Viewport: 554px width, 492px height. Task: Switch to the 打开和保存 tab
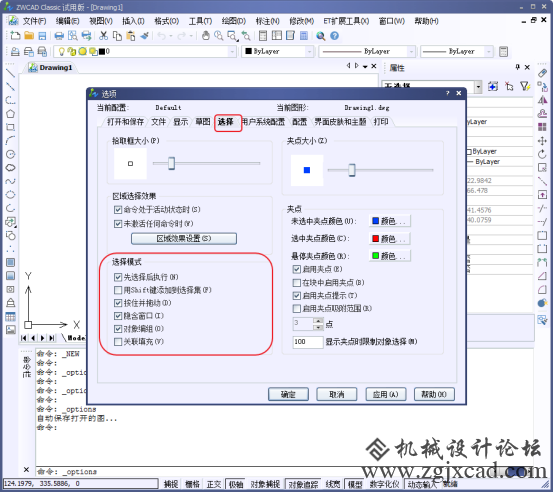pos(125,122)
